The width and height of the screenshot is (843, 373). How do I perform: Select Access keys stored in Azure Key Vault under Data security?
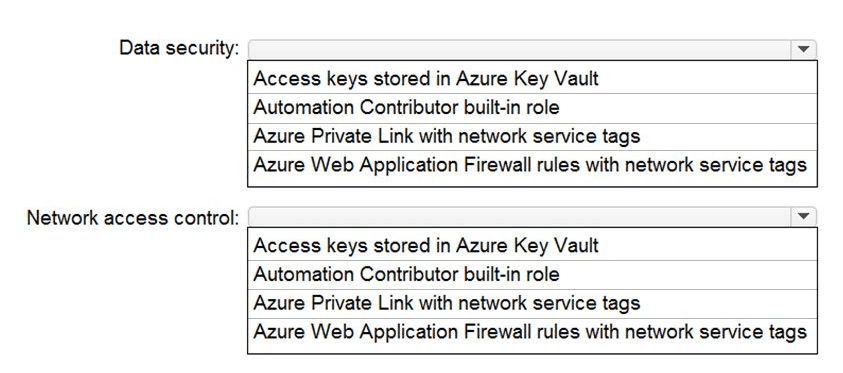click(532, 78)
